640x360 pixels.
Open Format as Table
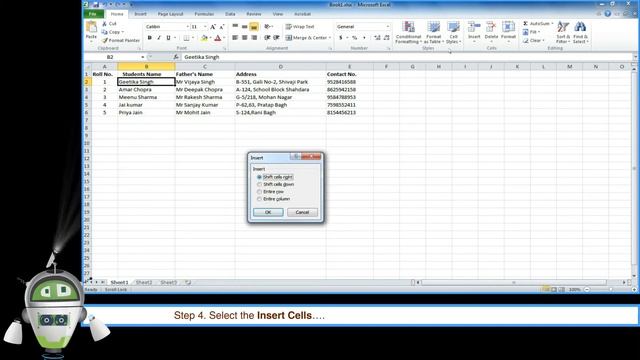433,32
